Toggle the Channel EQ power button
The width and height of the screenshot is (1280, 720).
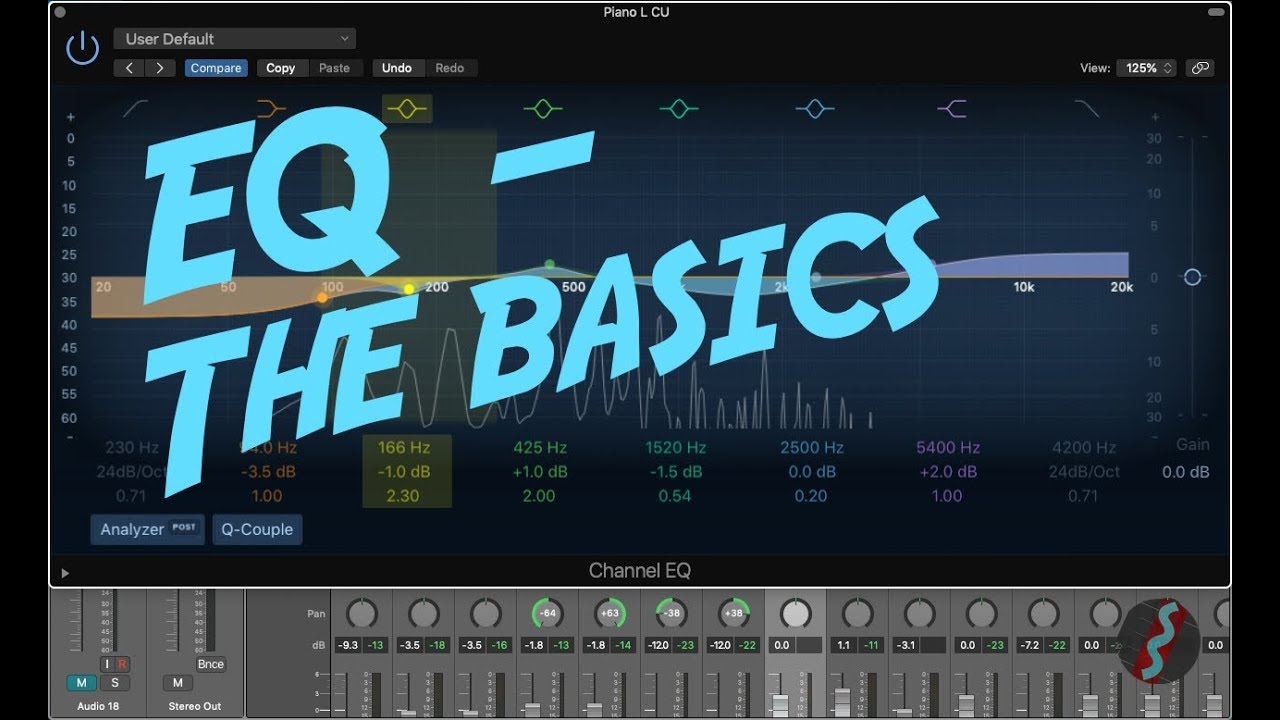click(x=82, y=49)
